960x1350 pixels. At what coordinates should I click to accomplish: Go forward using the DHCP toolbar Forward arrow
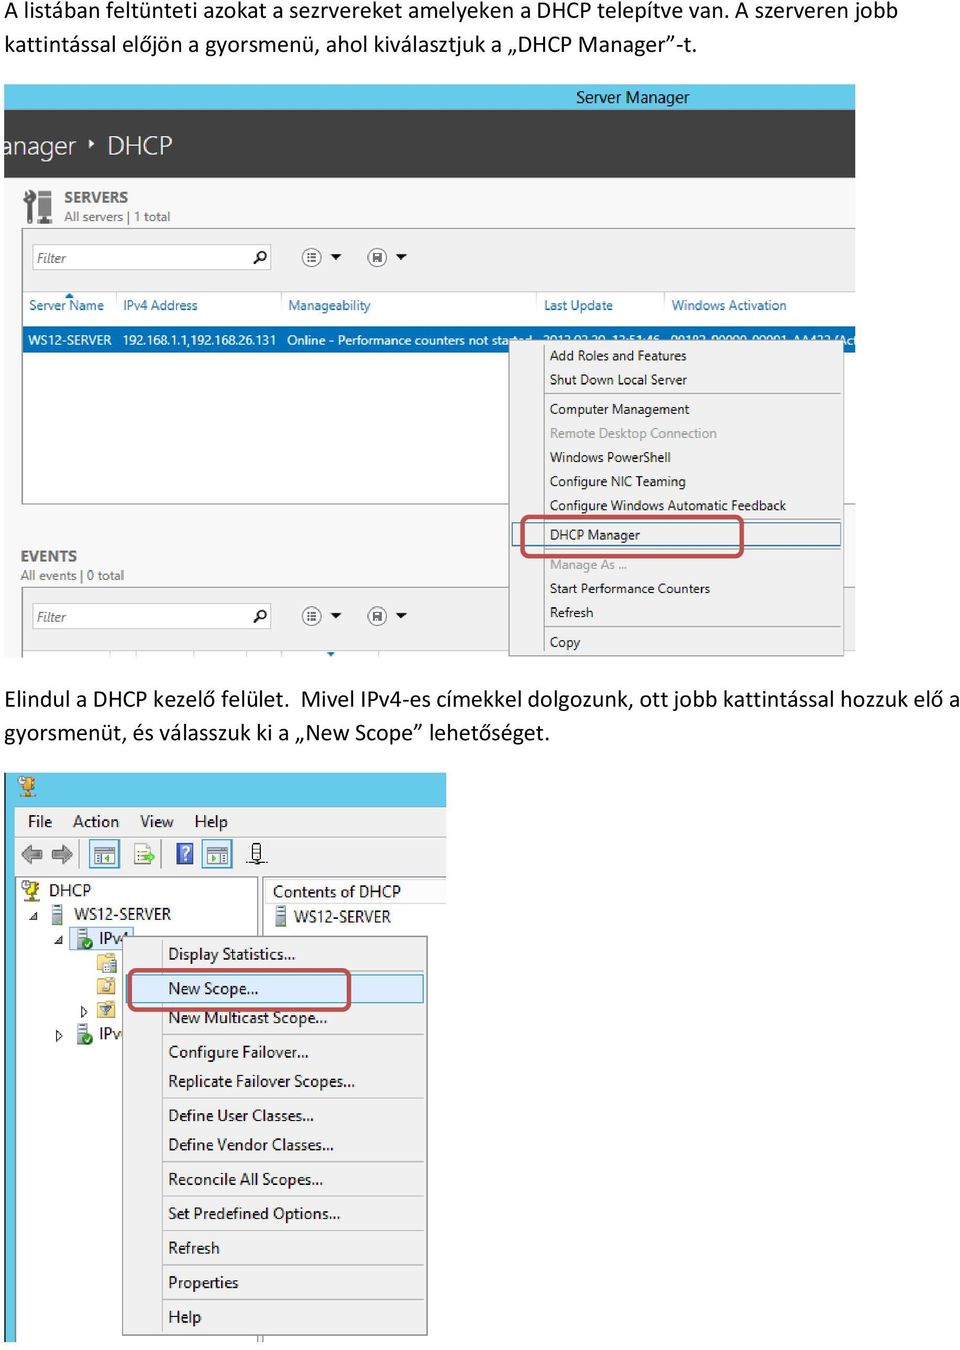tap(62, 854)
